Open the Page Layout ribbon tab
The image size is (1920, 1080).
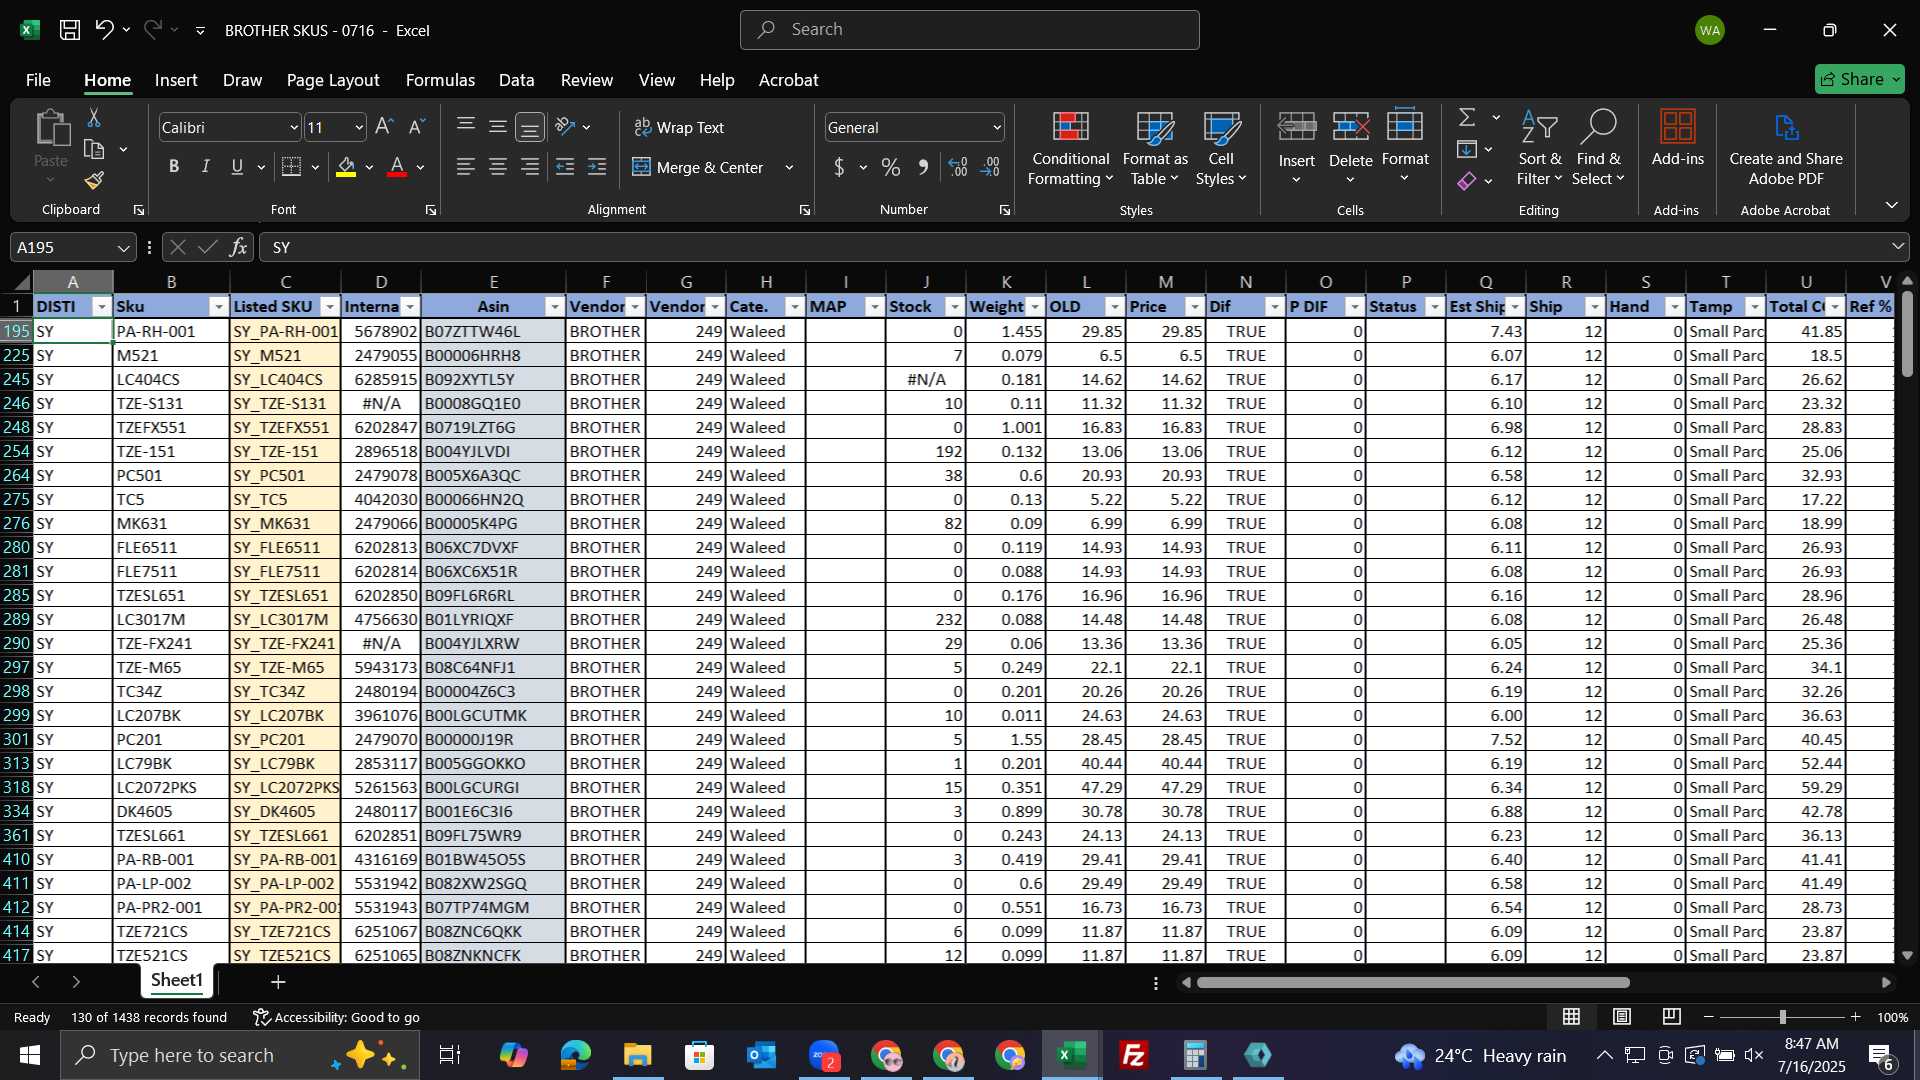tap(333, 80)
